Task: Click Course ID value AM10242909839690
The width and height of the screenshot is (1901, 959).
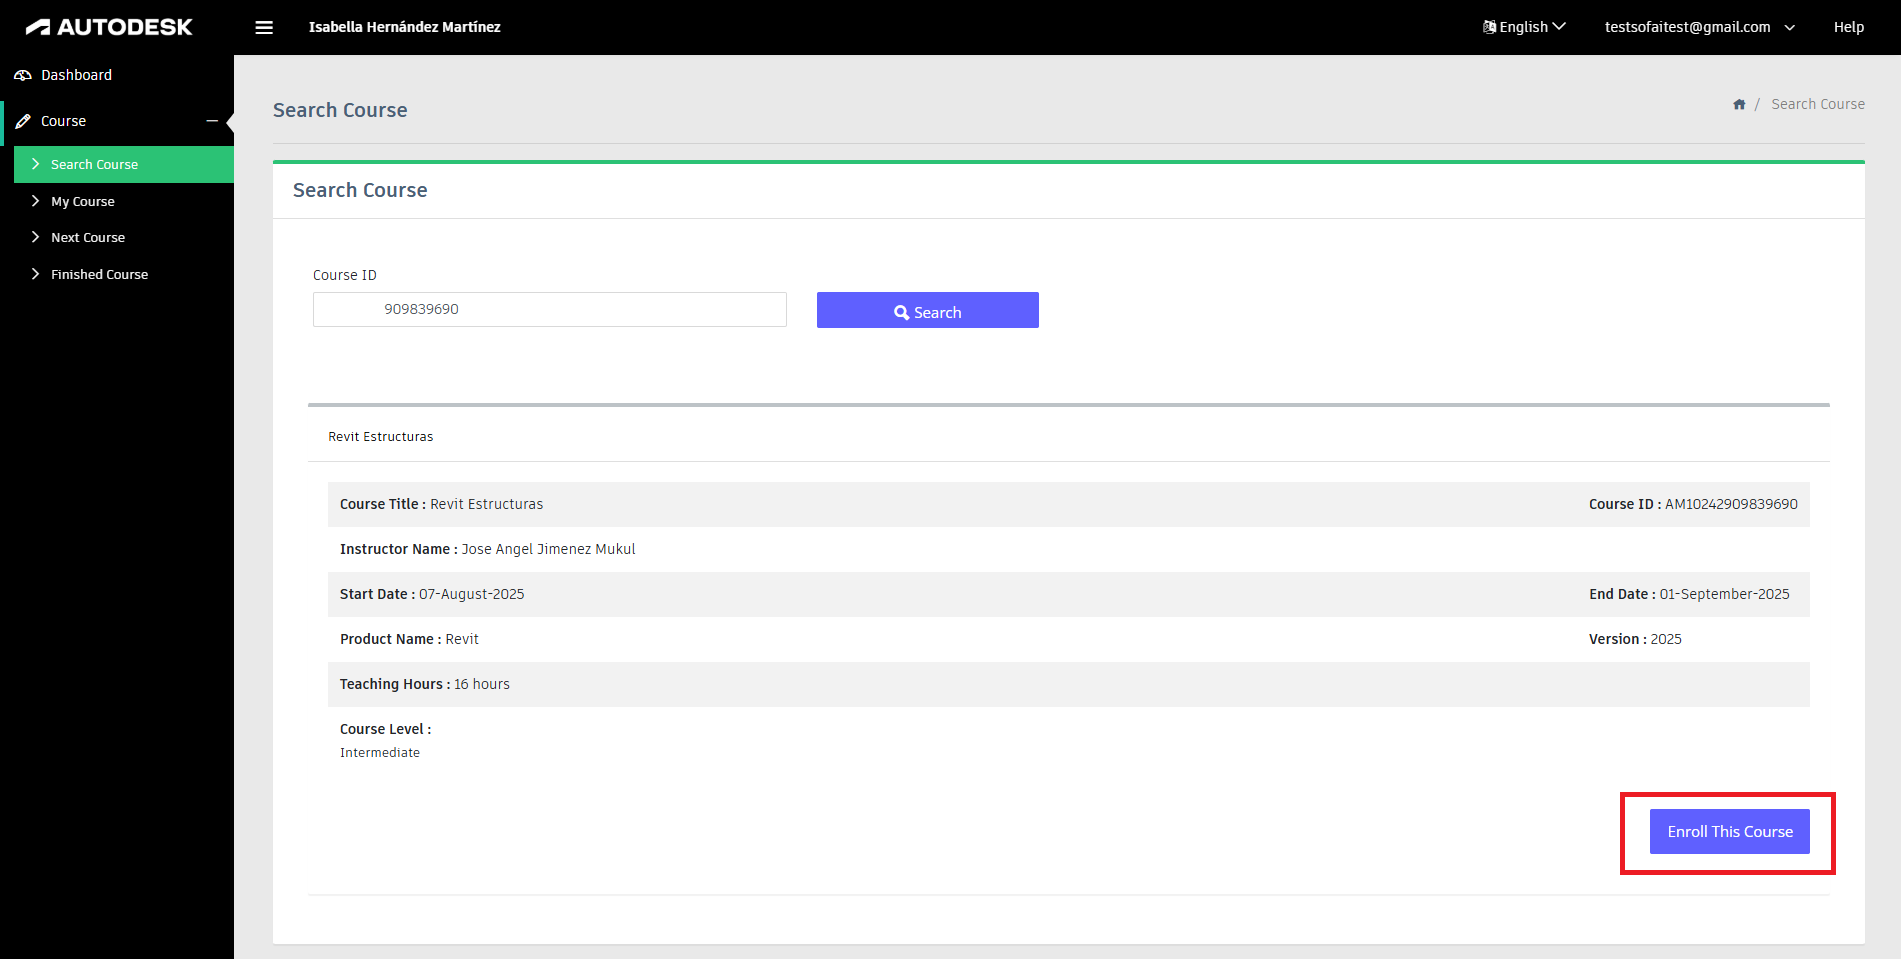Action: point(1731,504)
